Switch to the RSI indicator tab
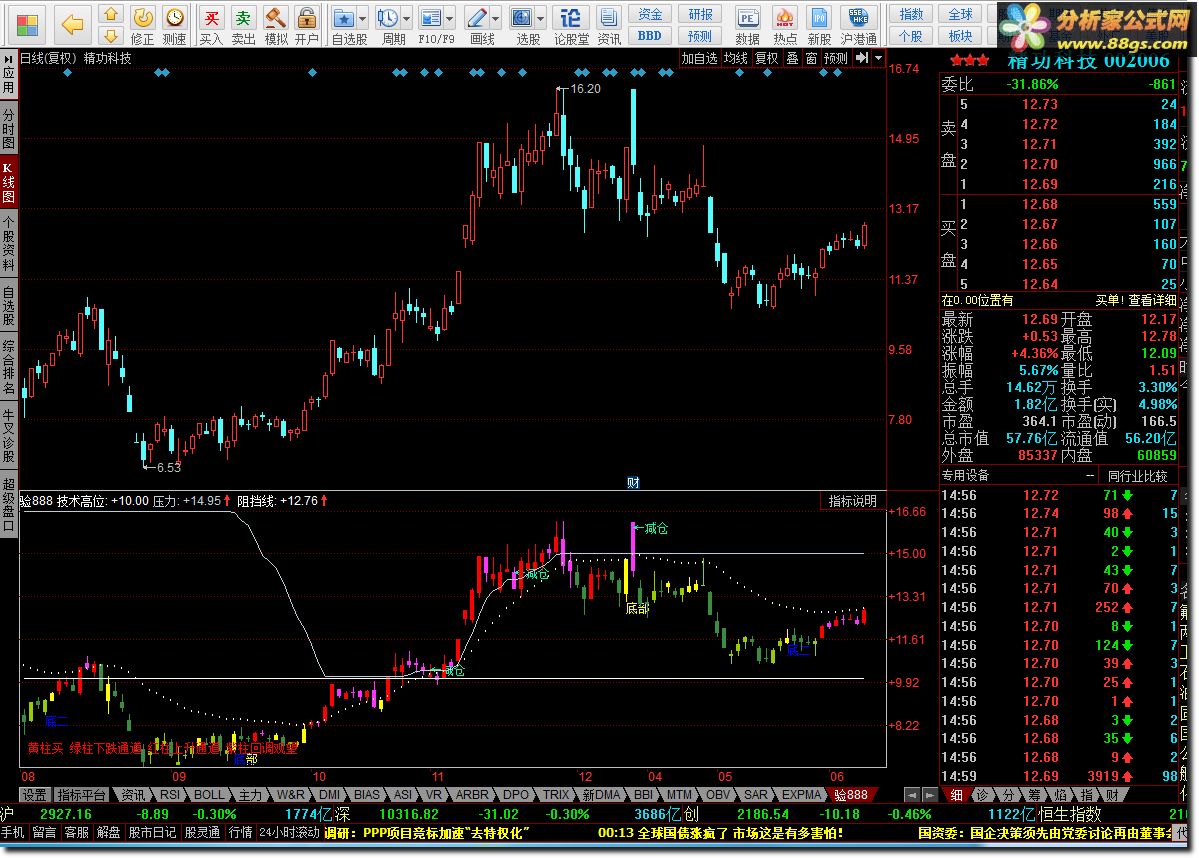Screen dimensions: 1199x858 point(170,795)
